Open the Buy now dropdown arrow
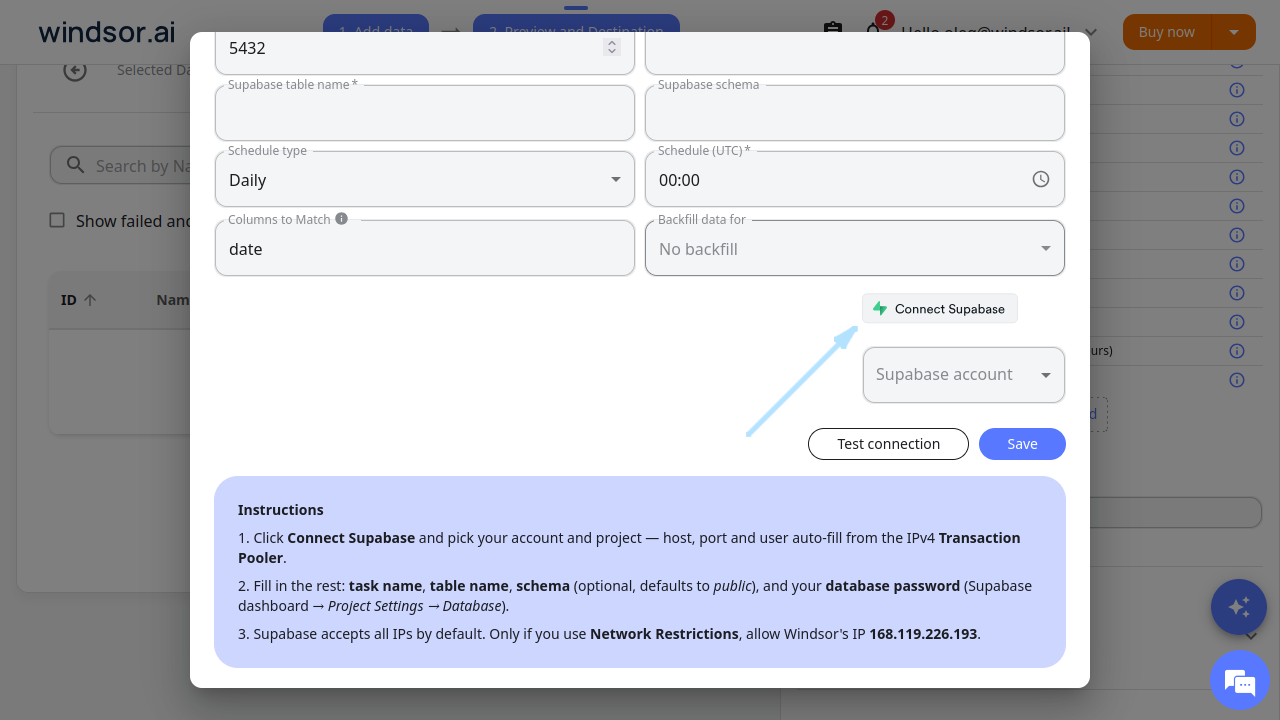 coord(1234,32)
